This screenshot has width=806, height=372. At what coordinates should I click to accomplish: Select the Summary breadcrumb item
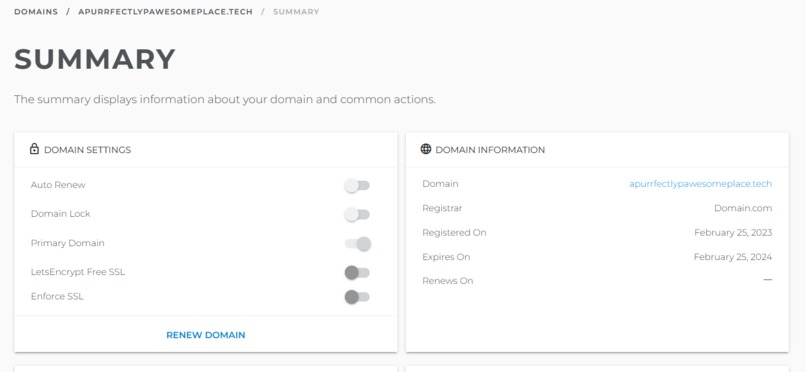(x=296, y=11)
